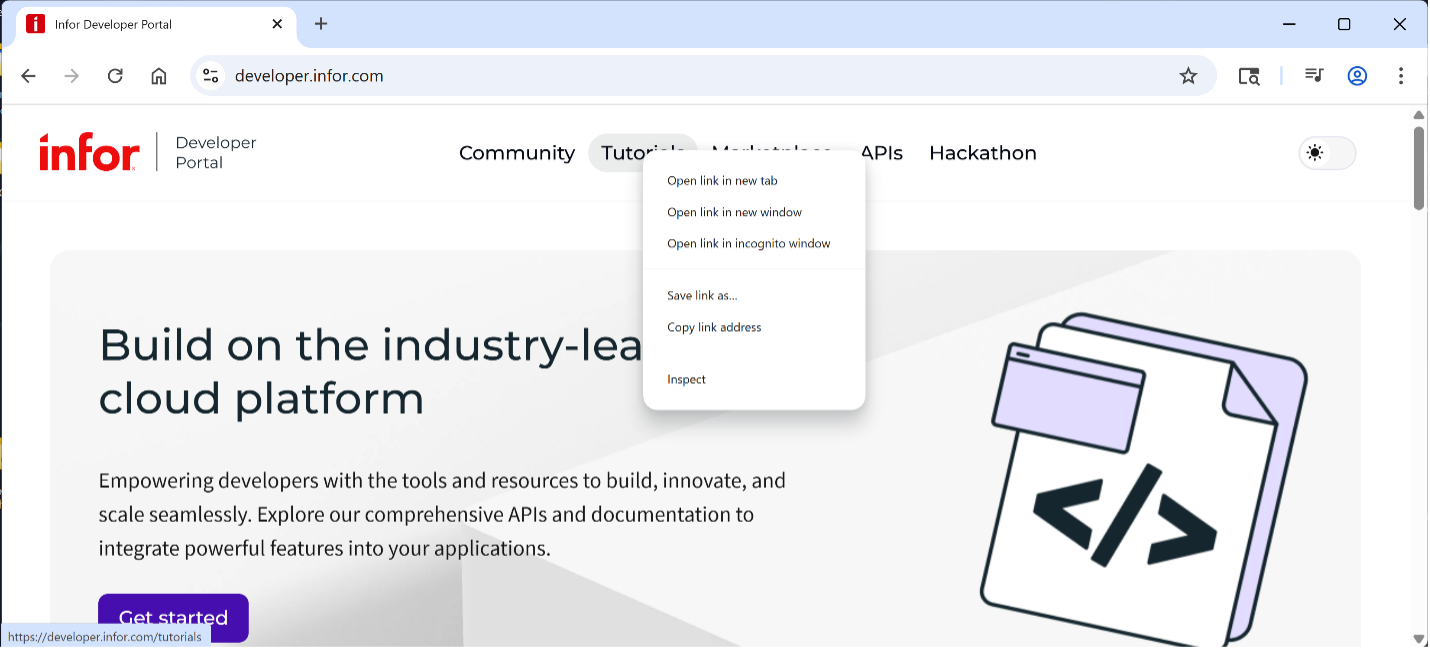
Task: Open the Hackathon nav link
Action: coord(982,153)
